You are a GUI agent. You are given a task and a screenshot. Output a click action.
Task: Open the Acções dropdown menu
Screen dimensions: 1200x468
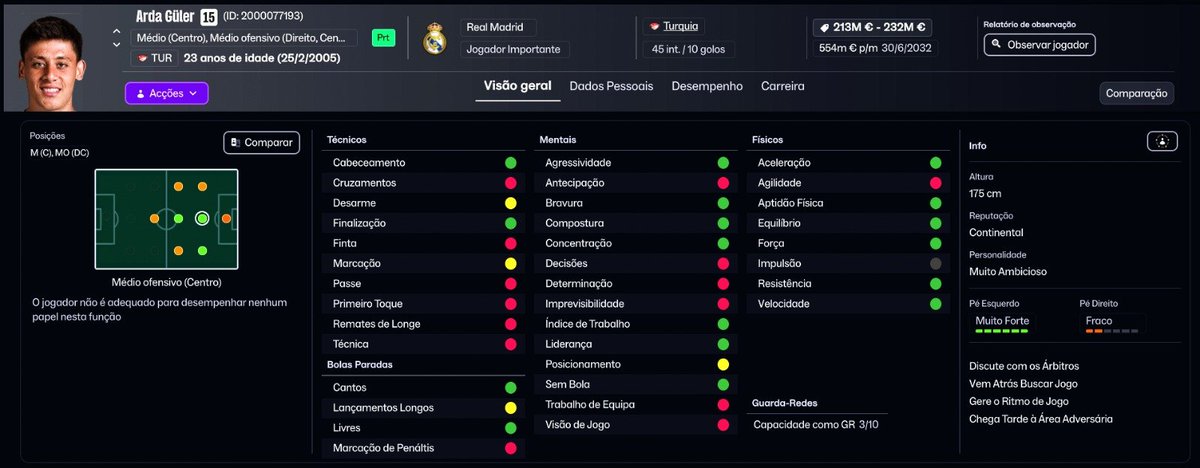click(167, 93)
